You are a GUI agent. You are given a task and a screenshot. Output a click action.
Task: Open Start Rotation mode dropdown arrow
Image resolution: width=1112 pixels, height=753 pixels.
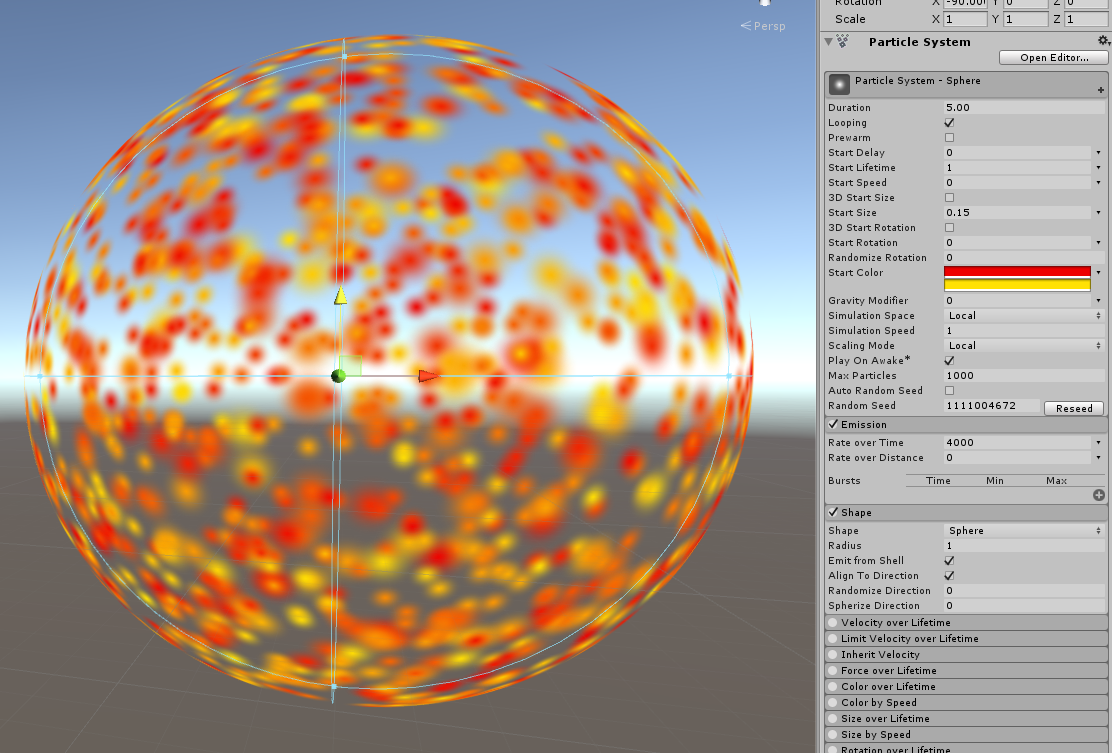point(1099,242)
